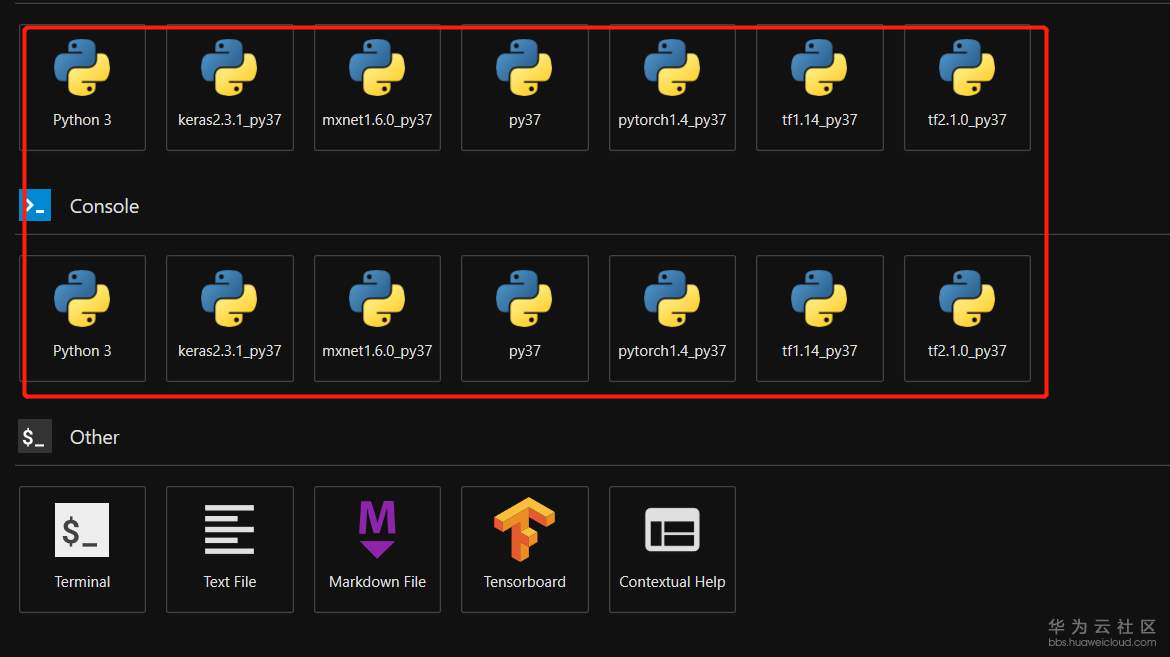Launch mxnet1.6.0_py37 kernel in the row above Console
Screen dimensions: 1170x657
tap(378, 87)
